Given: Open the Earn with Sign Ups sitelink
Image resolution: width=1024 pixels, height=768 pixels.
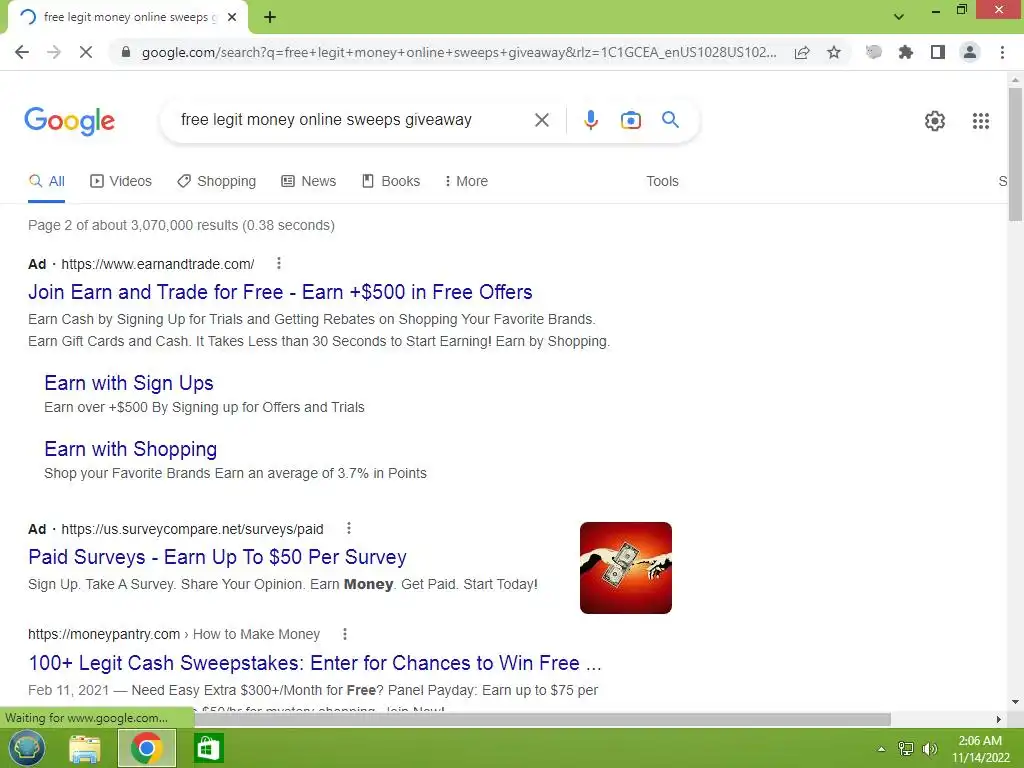Looking at the screenshot, I should click(129, 383).
